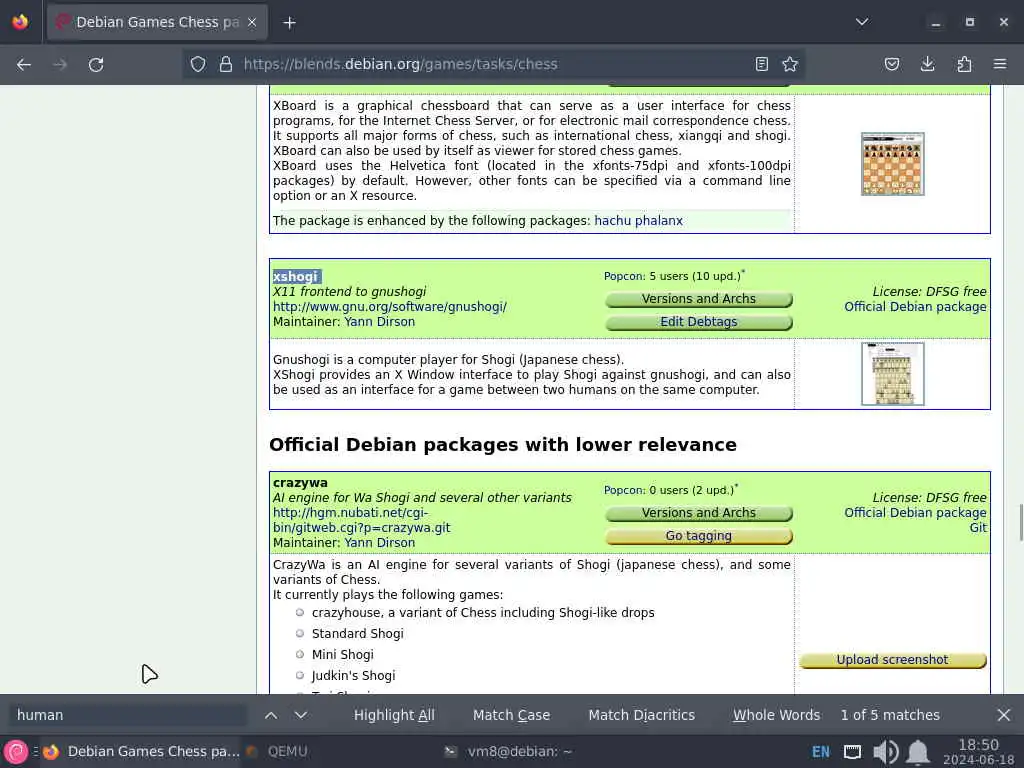This screenshot has width=1024, height=768.
Task: Toggle Match Case in find bar
Action: [x=511, y=715]
